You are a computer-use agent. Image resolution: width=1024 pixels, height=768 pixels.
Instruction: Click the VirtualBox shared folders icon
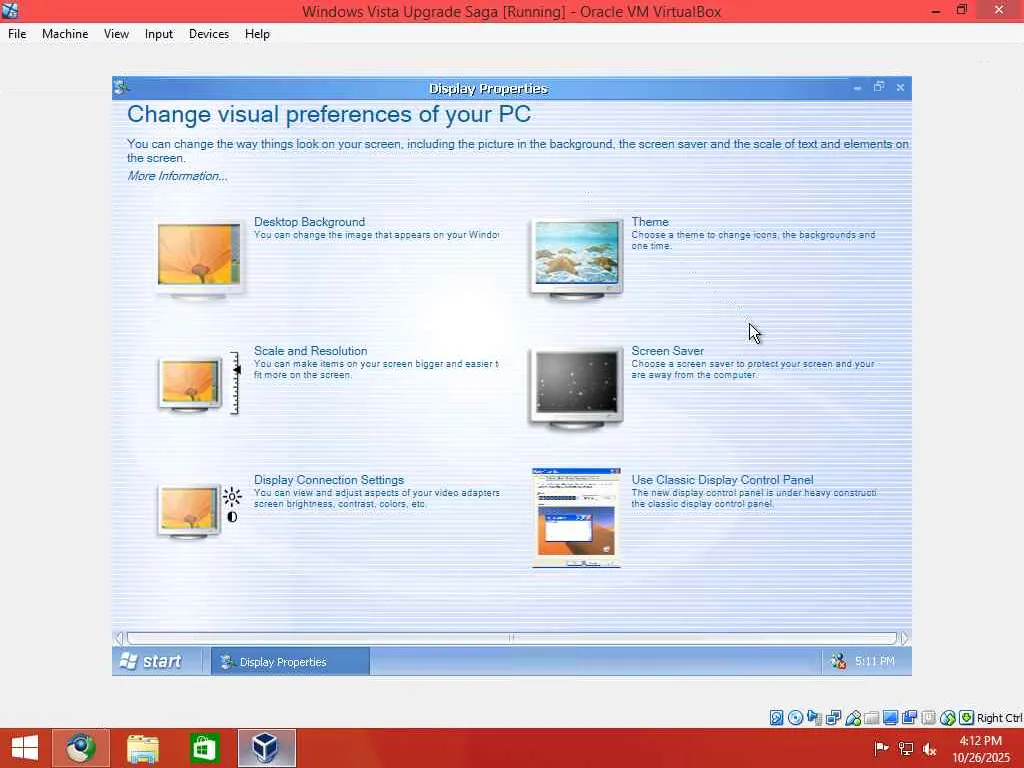pyautogui.click(x=871, y=718)
